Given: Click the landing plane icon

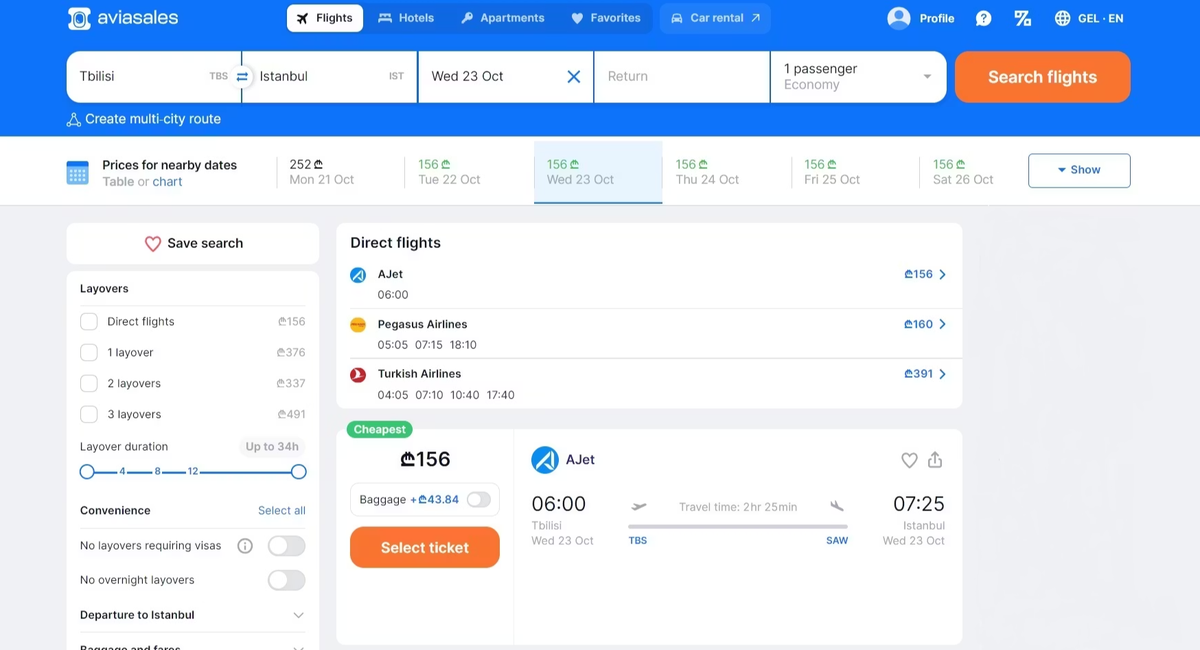Looking at the screenshot, I should pyautogui.click(x=837, y=507).
